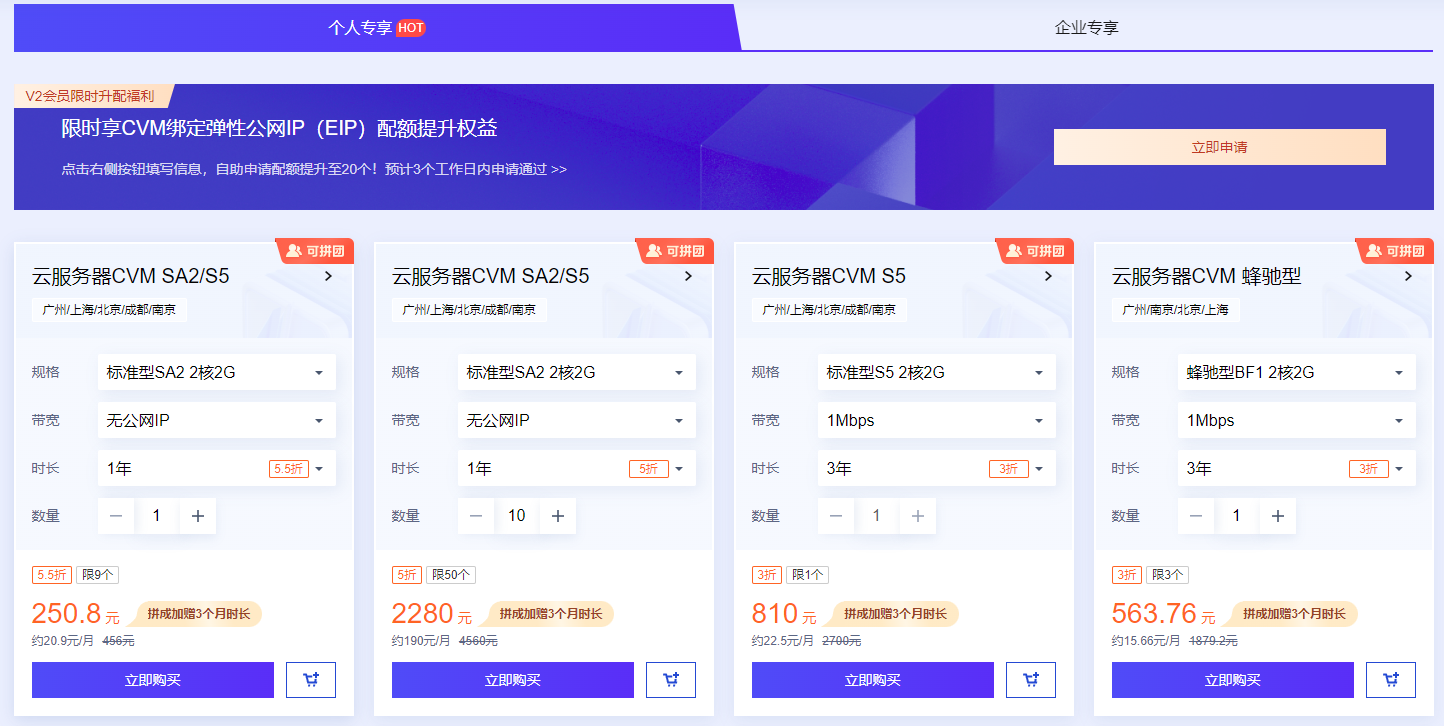Add the 蜂驰型 CVM to cart
Viewport: 1444px width, 726px height.
1391,680
